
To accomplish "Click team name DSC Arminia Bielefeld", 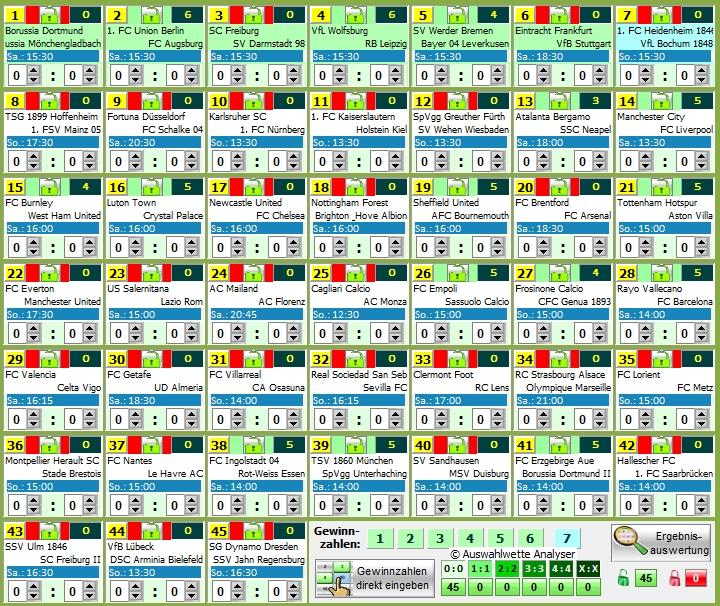I will (156, 559).
